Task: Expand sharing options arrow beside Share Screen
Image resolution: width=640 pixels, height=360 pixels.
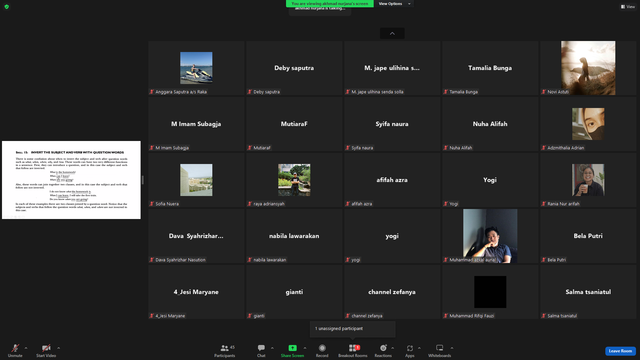Action: [304, 348]
